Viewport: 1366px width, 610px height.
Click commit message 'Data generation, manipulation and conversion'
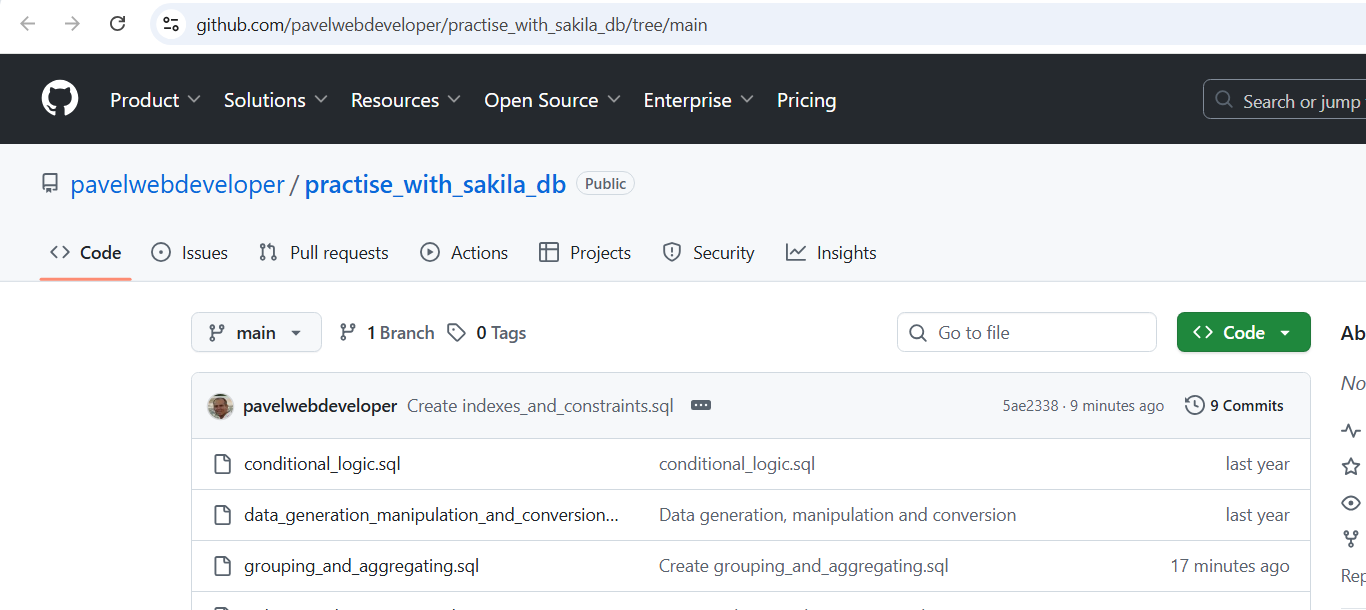(x=837, y=515)
